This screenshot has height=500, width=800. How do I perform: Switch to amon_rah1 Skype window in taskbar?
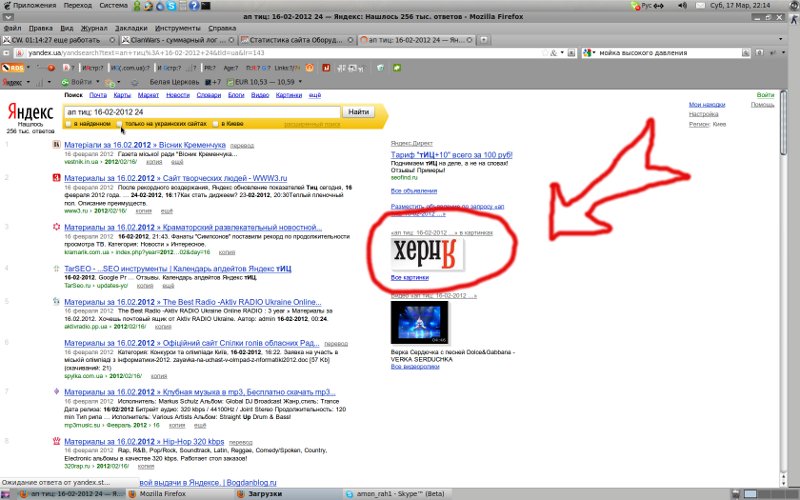pos(395,494)
